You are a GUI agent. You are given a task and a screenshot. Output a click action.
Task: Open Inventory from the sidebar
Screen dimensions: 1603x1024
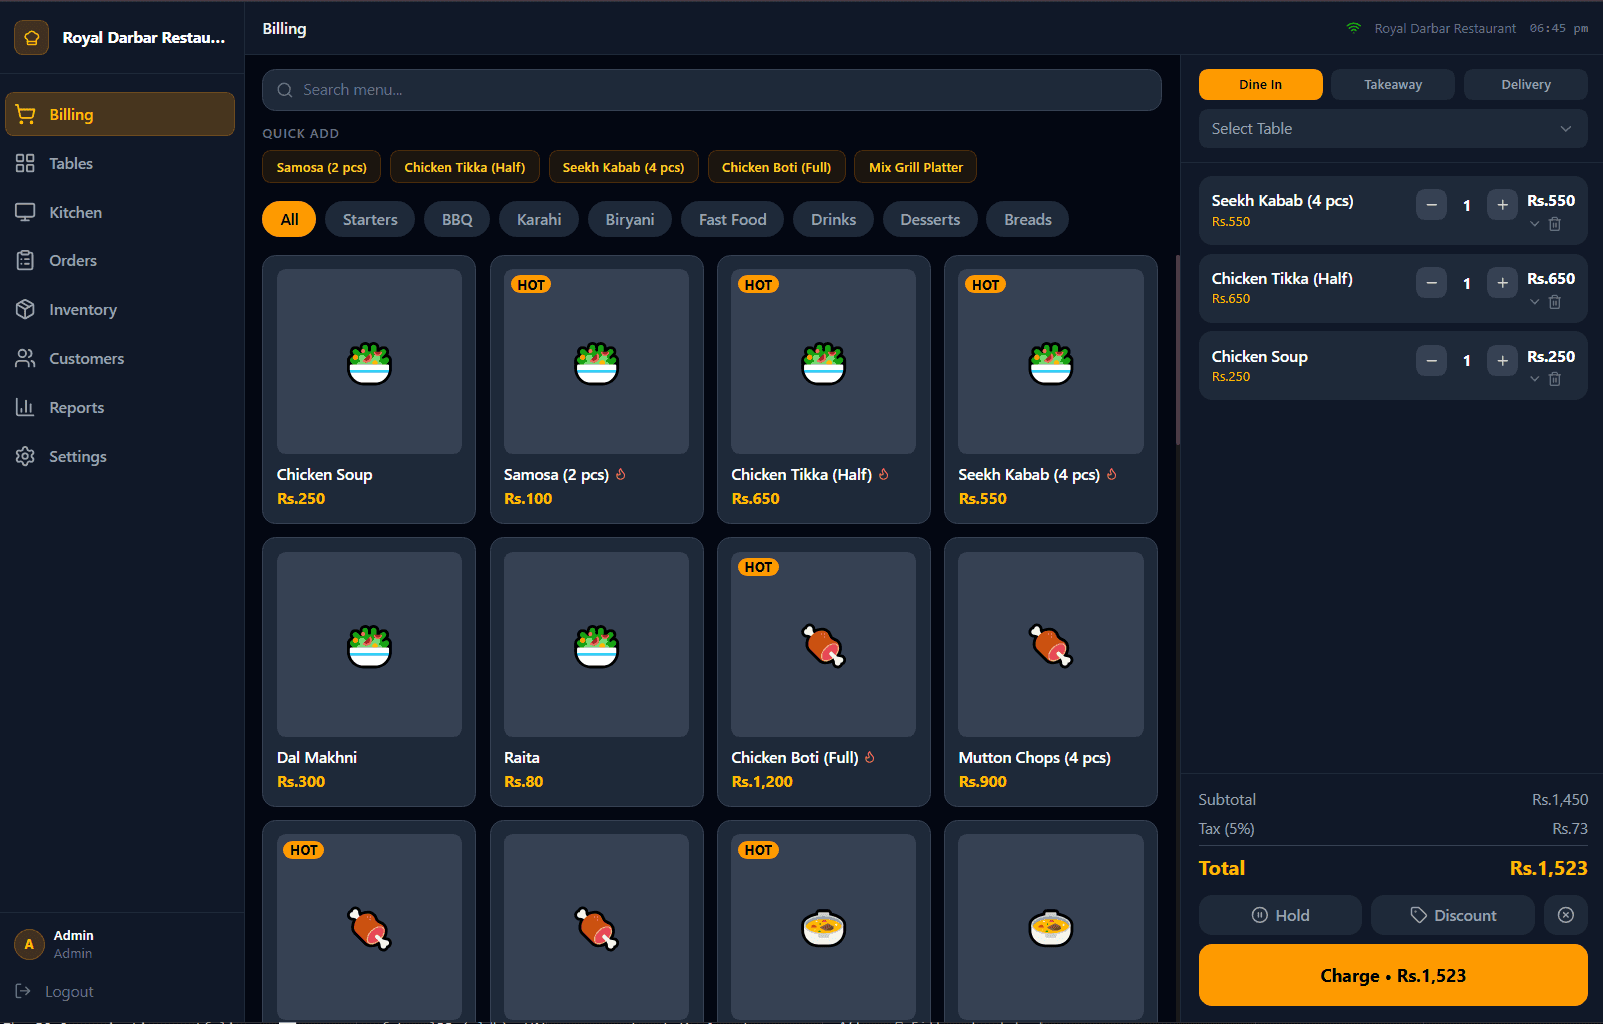(25, 309)
